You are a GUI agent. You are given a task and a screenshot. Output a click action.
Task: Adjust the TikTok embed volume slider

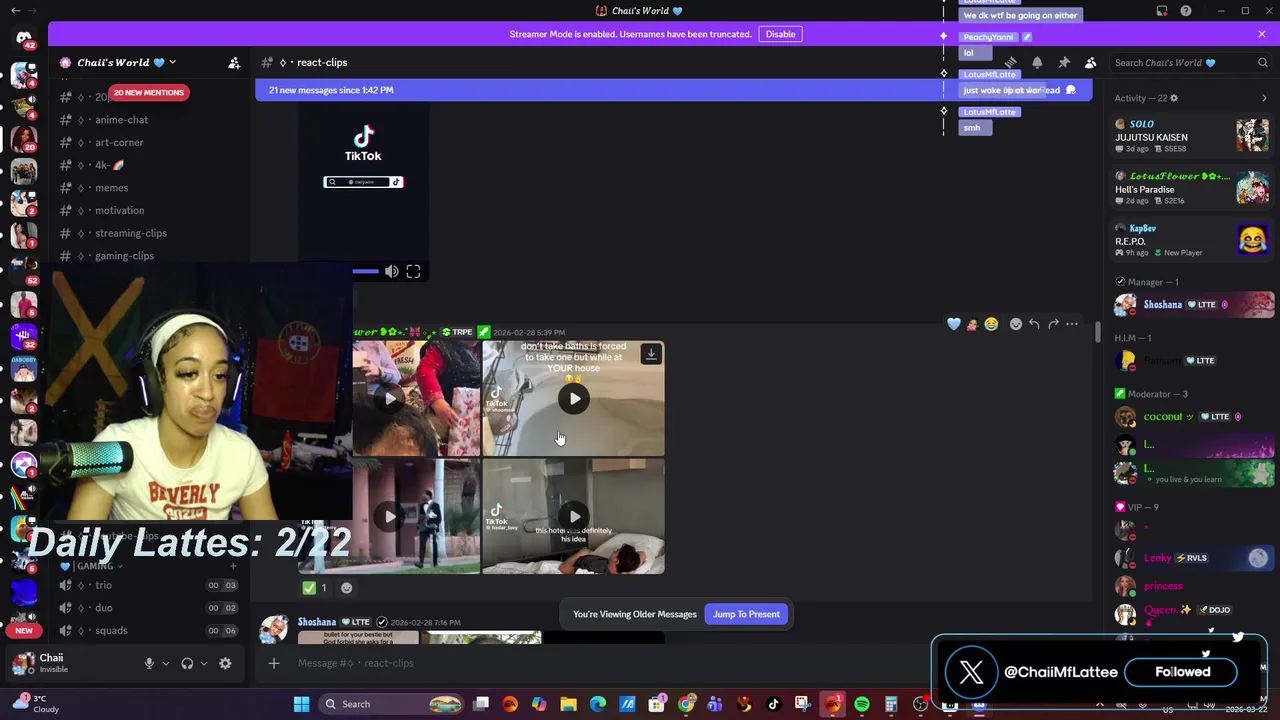pos(365,271)
